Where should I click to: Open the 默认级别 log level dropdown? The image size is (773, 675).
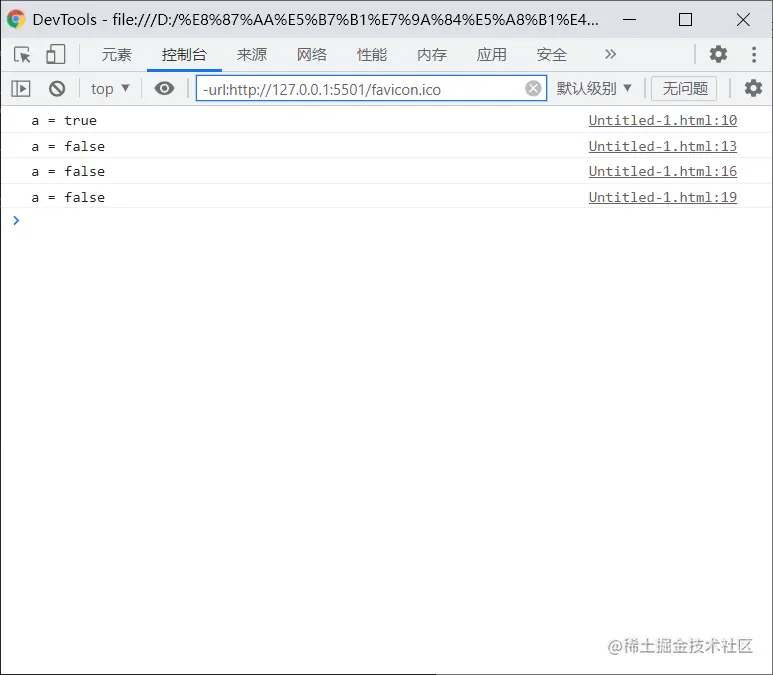tap(594, 89)
